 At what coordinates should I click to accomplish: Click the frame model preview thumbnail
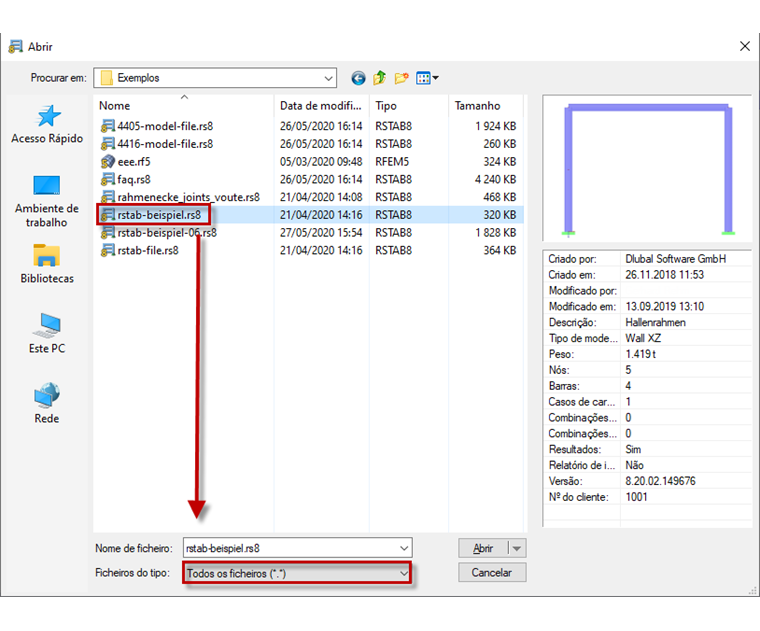click(x=648, y=169)
